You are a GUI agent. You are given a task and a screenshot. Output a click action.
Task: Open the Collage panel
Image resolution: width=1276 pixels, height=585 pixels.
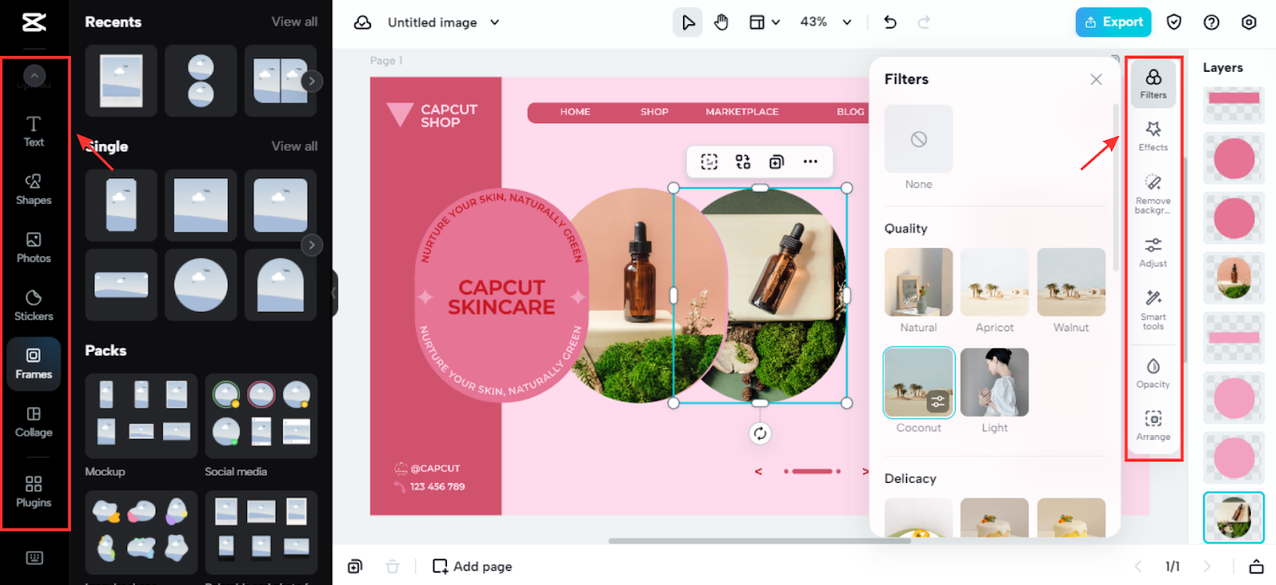tap(34, 421)
